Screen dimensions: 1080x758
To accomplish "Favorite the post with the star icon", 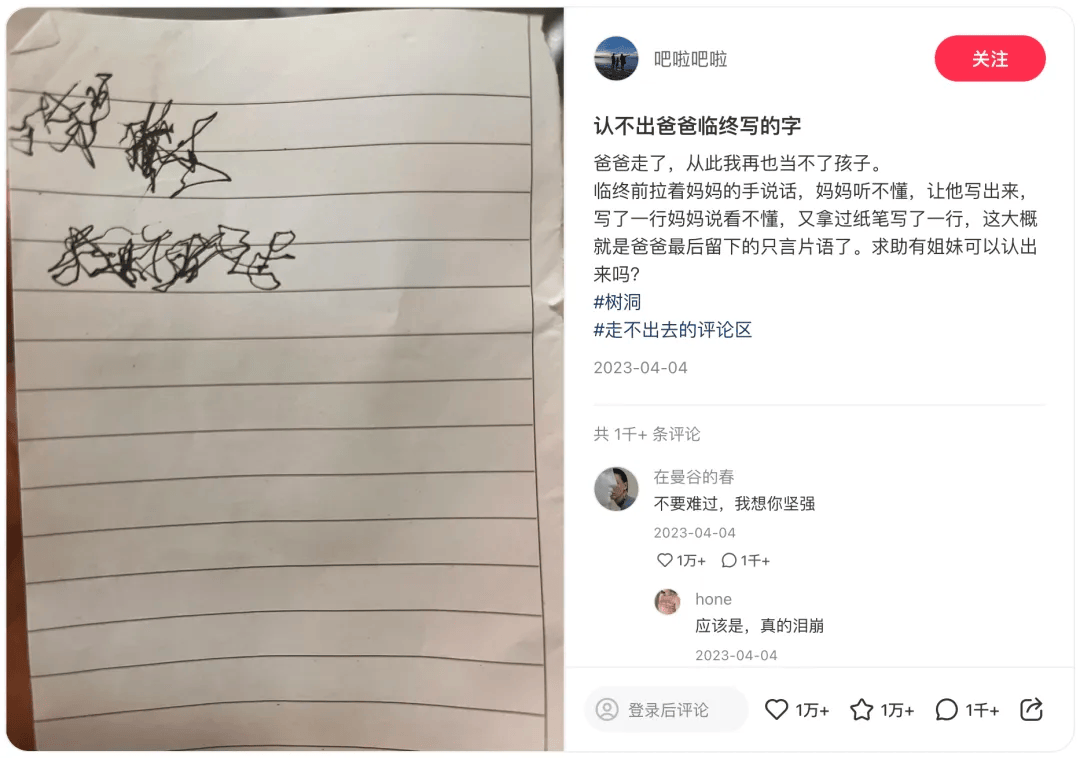I will pyautogui.click(x=861, y=709).
